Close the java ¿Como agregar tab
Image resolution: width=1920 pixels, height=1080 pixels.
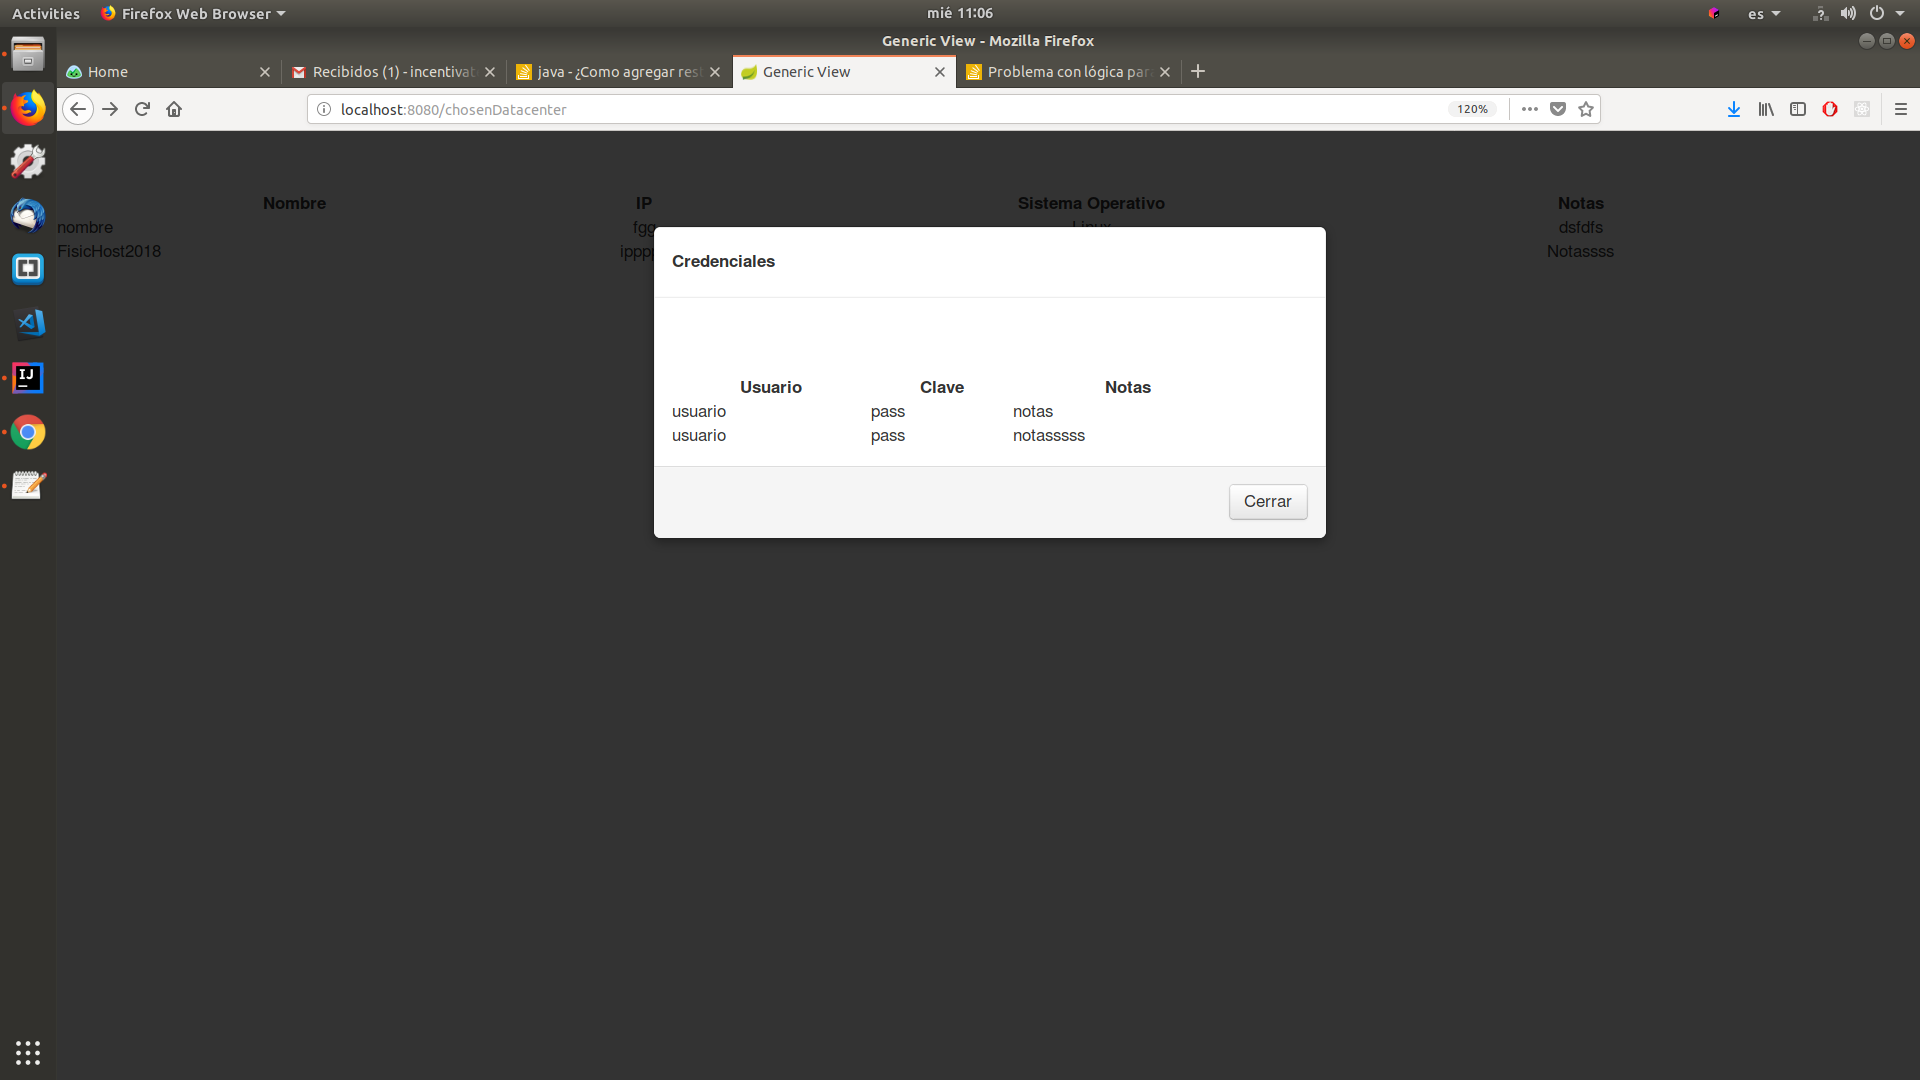tap(715, 72)
